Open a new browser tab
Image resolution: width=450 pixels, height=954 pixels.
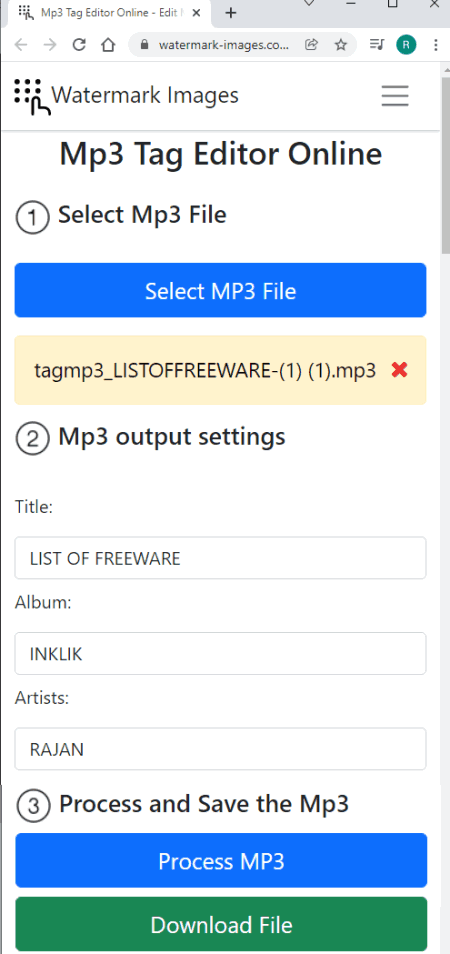click(x=230, y=13)
